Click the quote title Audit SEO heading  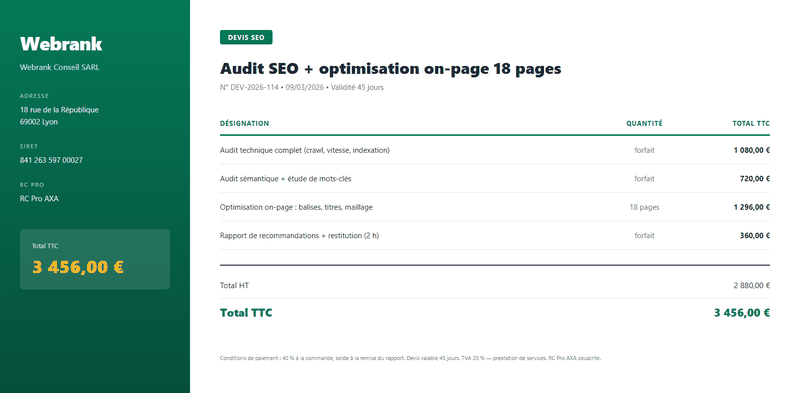pyautogui.click(x=390, y=68)
